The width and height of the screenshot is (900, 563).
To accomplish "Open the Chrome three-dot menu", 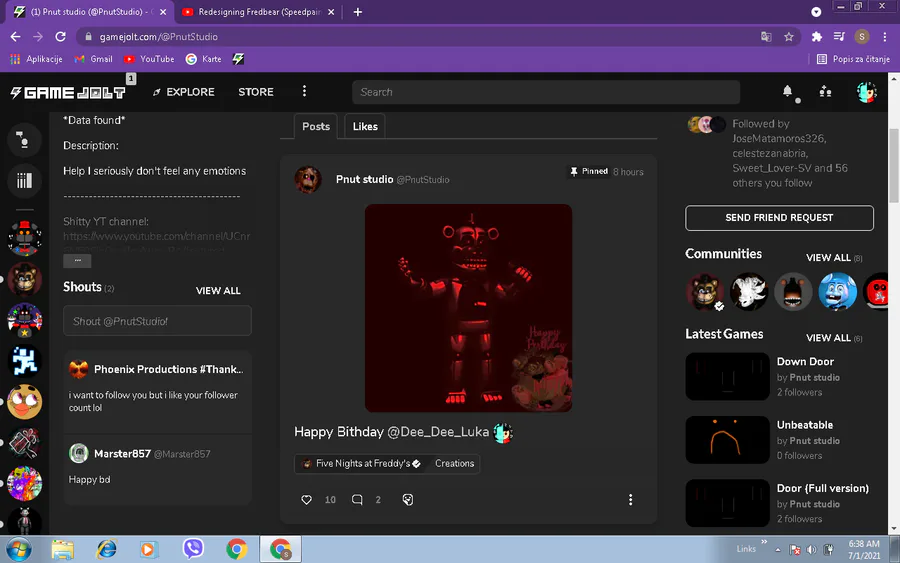I will pyautogui.click(x=885, y=37).
